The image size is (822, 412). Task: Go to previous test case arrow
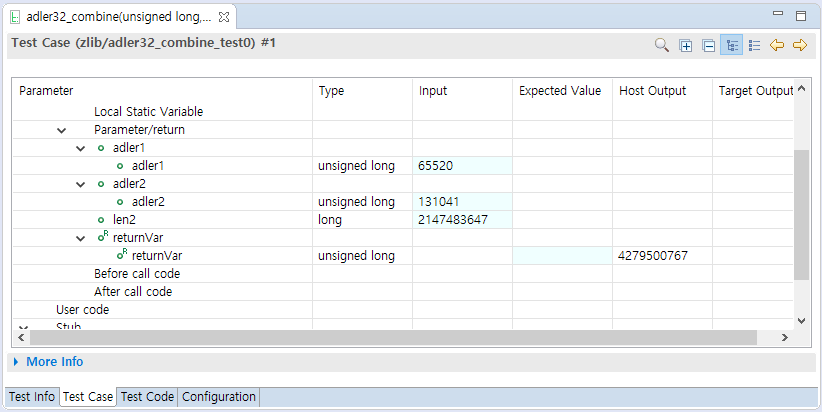click(777, 45)
